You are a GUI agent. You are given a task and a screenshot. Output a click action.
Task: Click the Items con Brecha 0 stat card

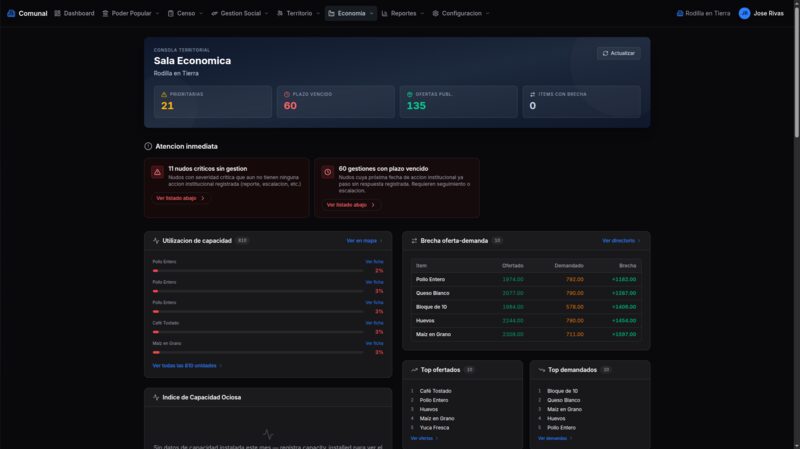coord(581,102)
